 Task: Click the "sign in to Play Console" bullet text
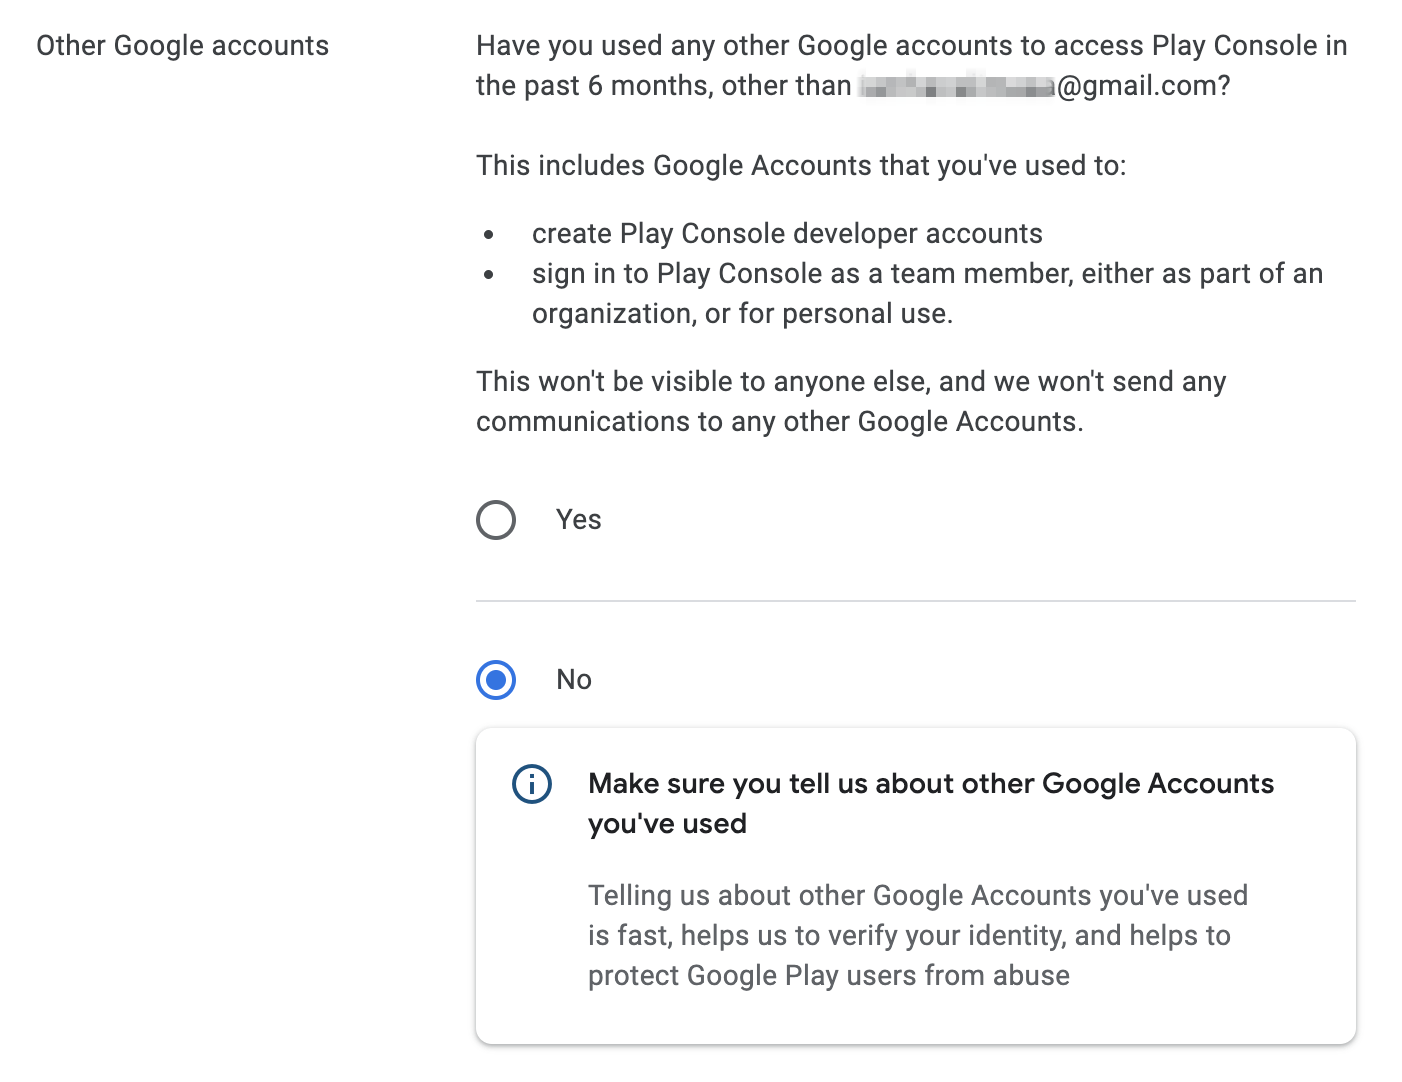[x=927, y=274]
